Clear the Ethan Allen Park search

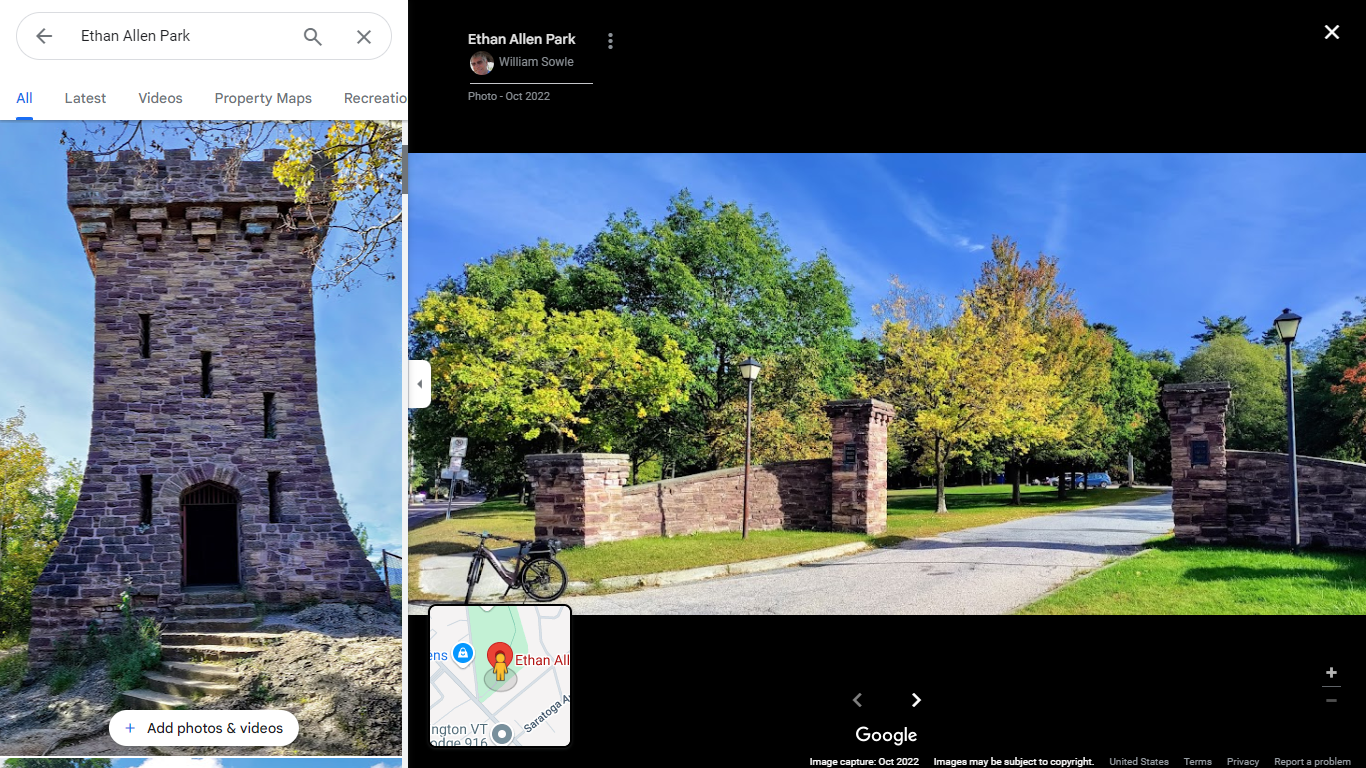point(364,36)
